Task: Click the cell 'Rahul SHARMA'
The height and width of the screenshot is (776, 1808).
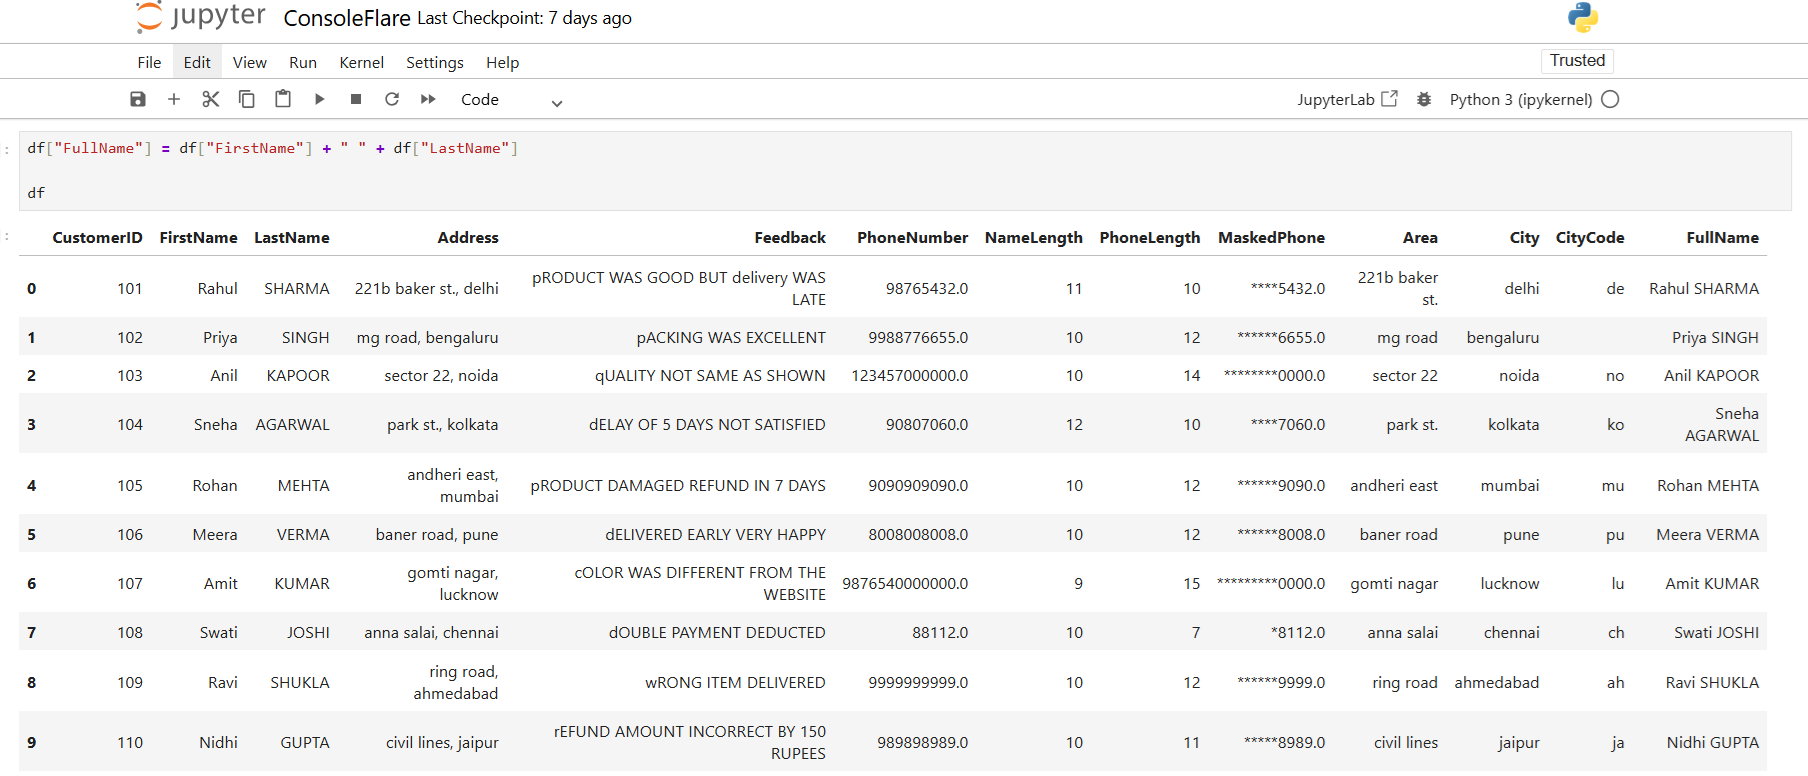Action: tap(1704, 288)
